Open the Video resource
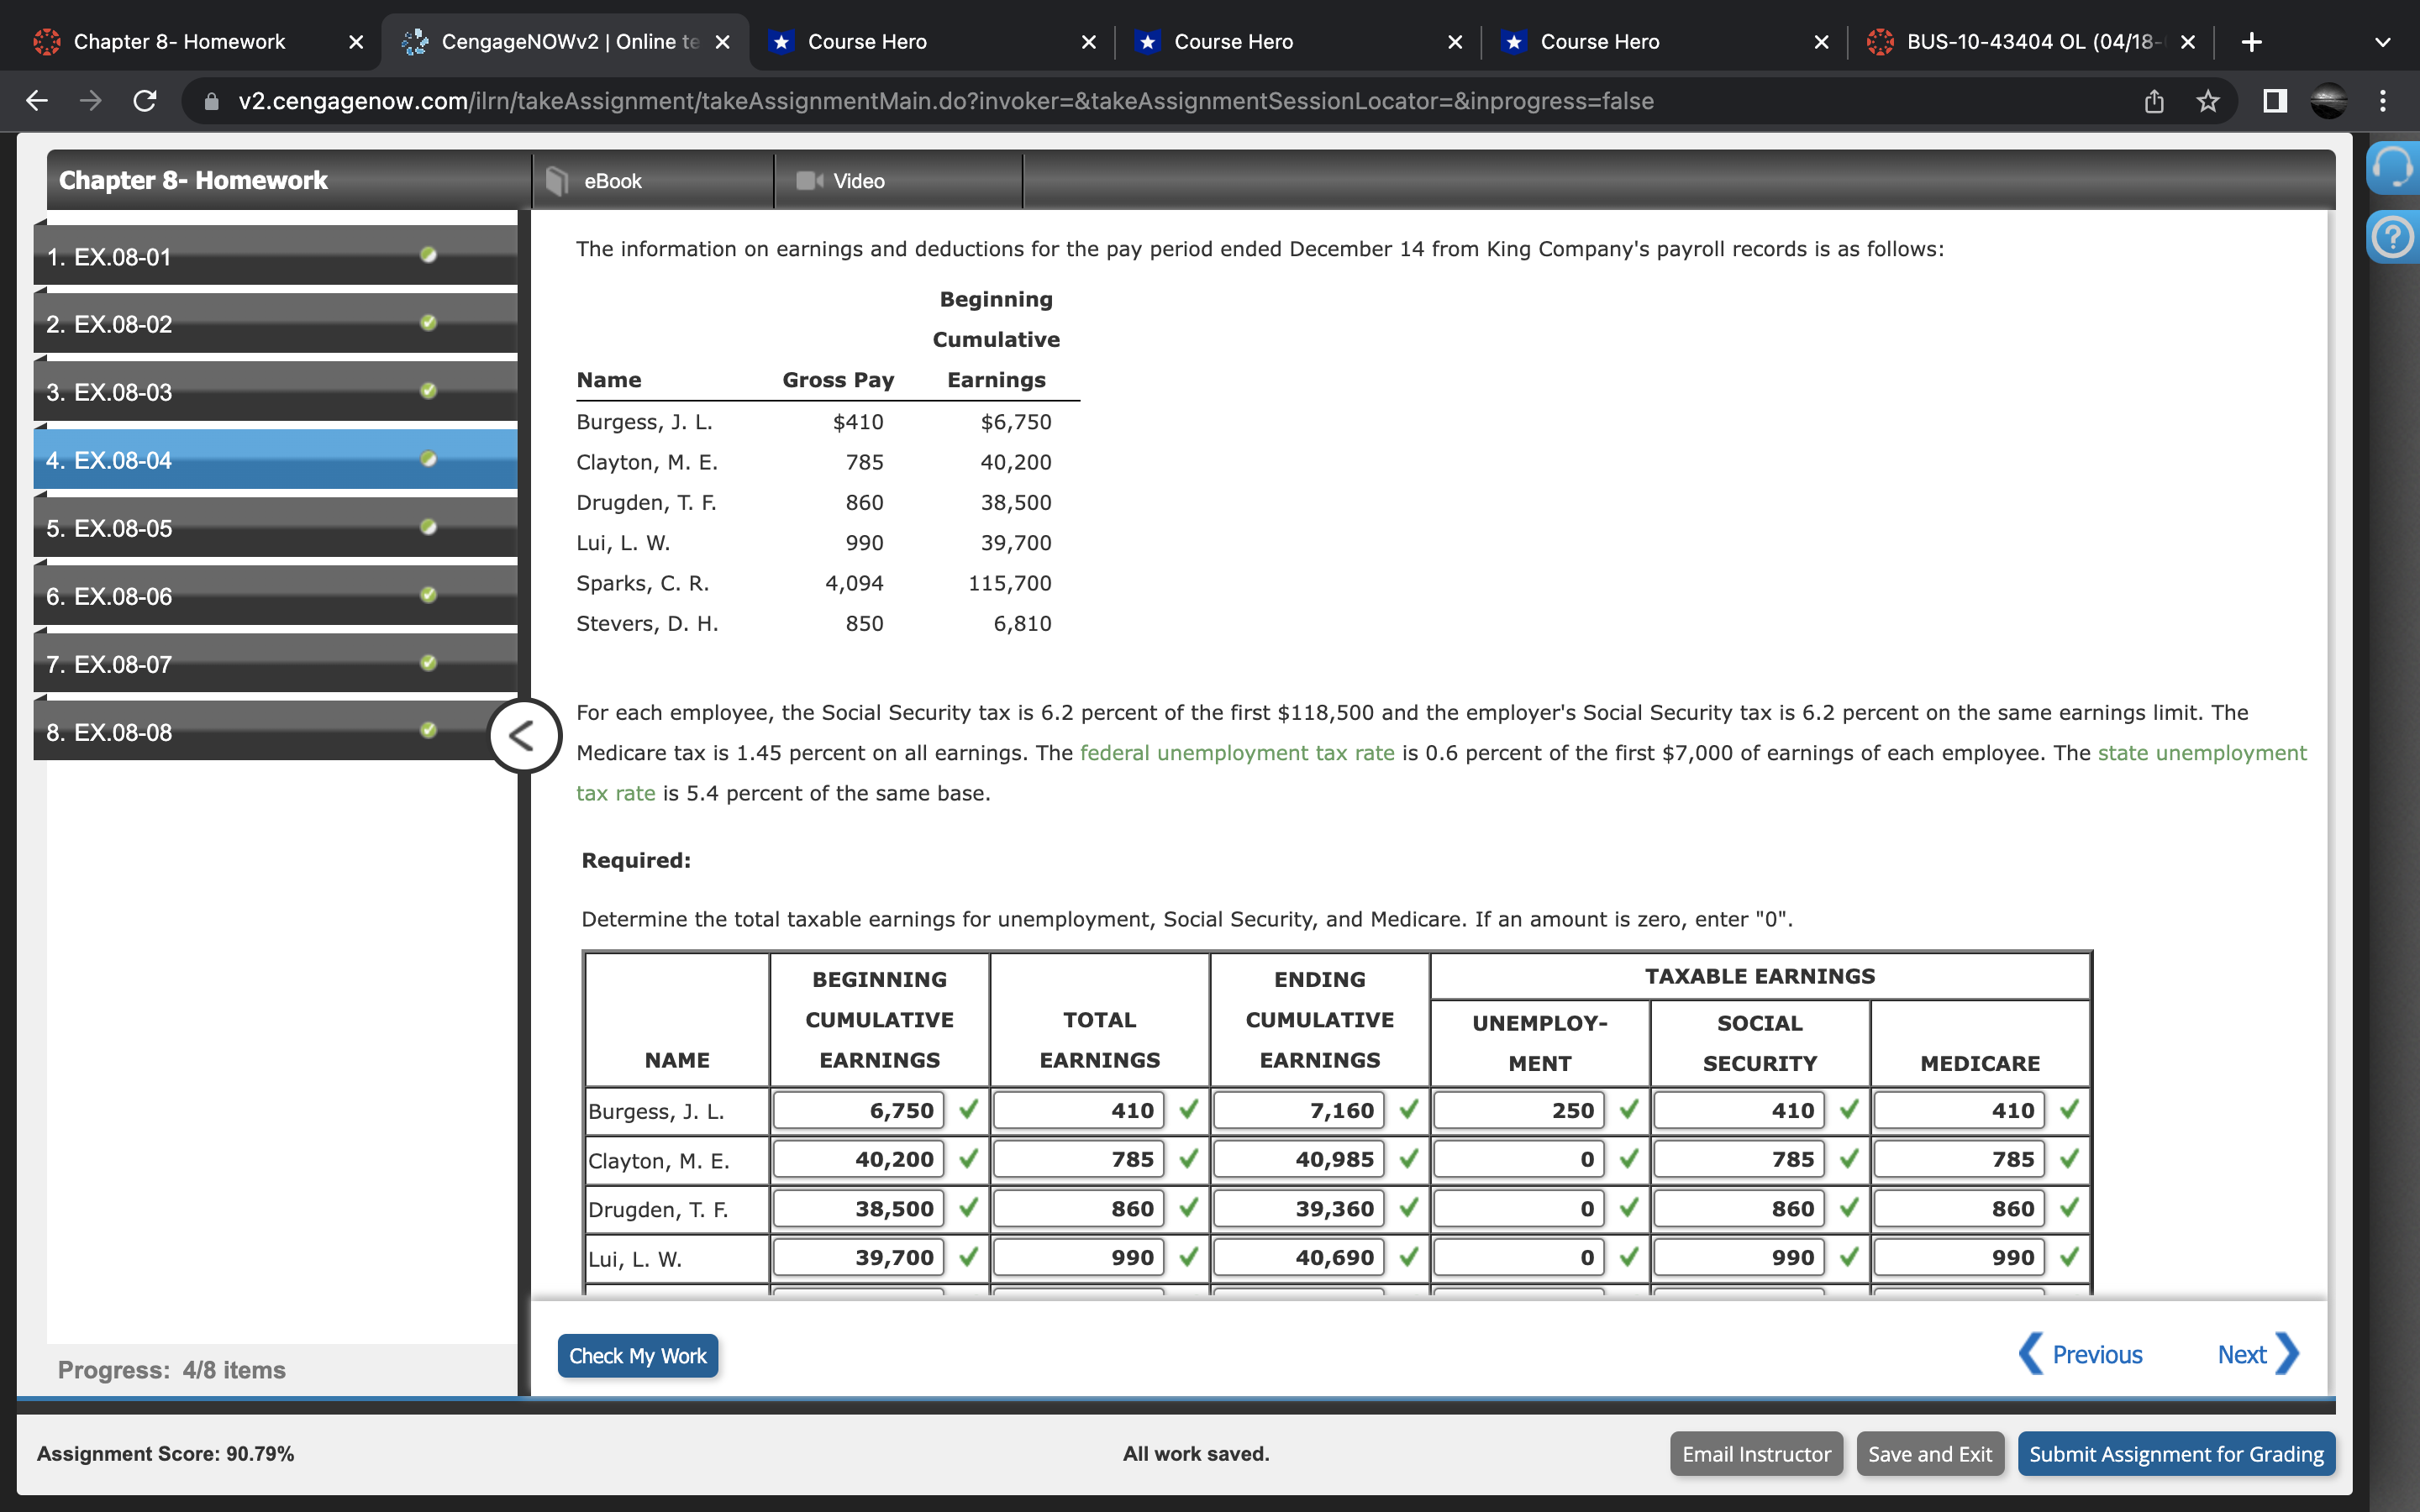 858,181
